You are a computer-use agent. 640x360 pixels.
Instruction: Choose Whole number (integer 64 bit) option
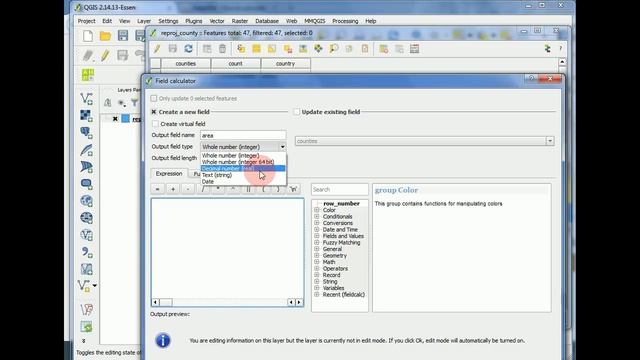(243, 162)
